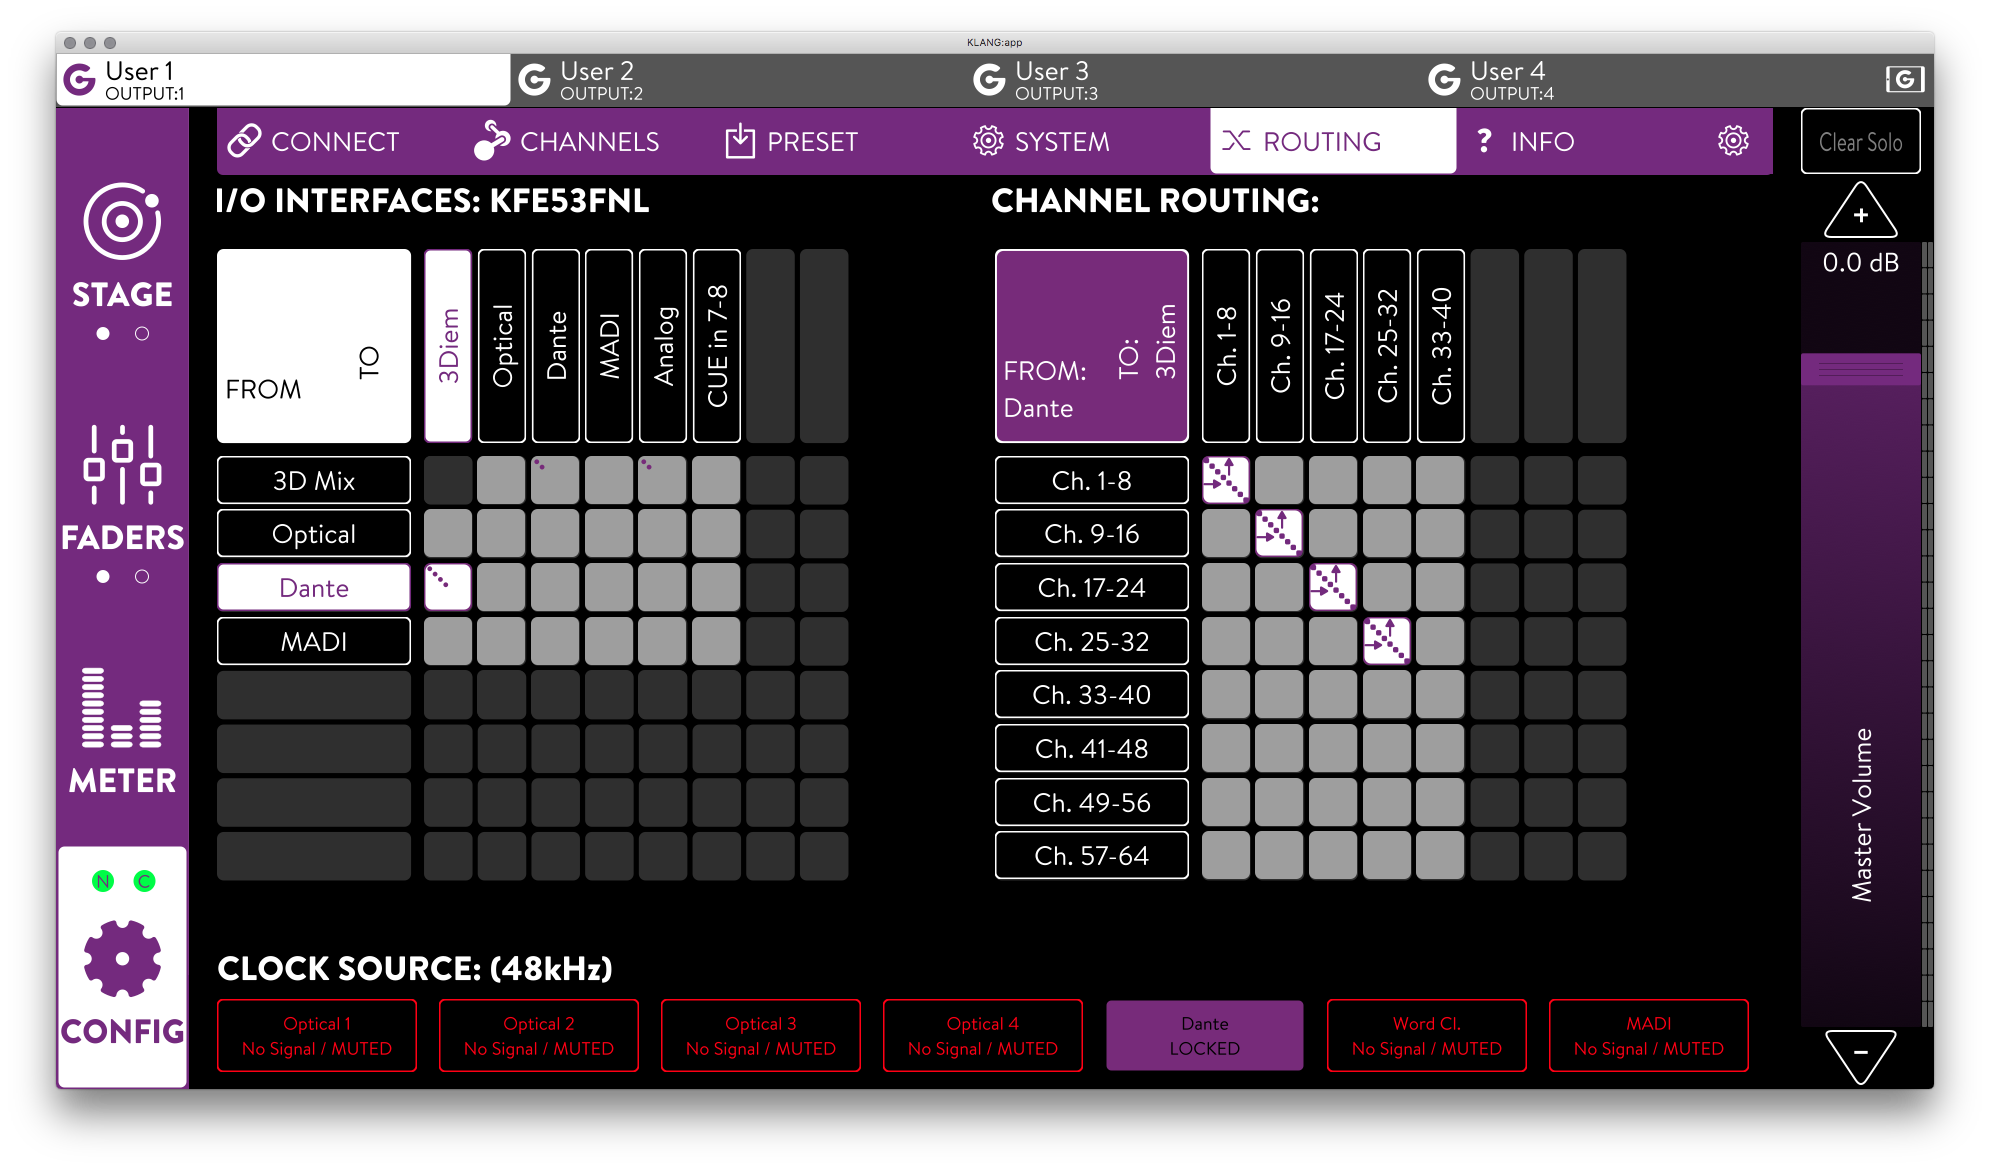Toggle Ch. 9-16 to Ch. 9-16 routing cell
This screenshot has height=1169, width=1990.
click(x=1280, y=534)
